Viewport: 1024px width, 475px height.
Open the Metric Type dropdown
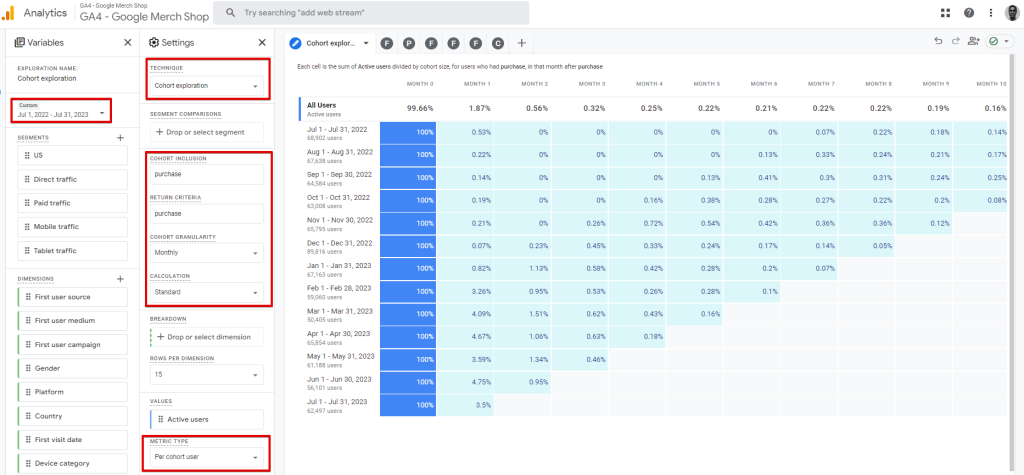coord(206,457)
